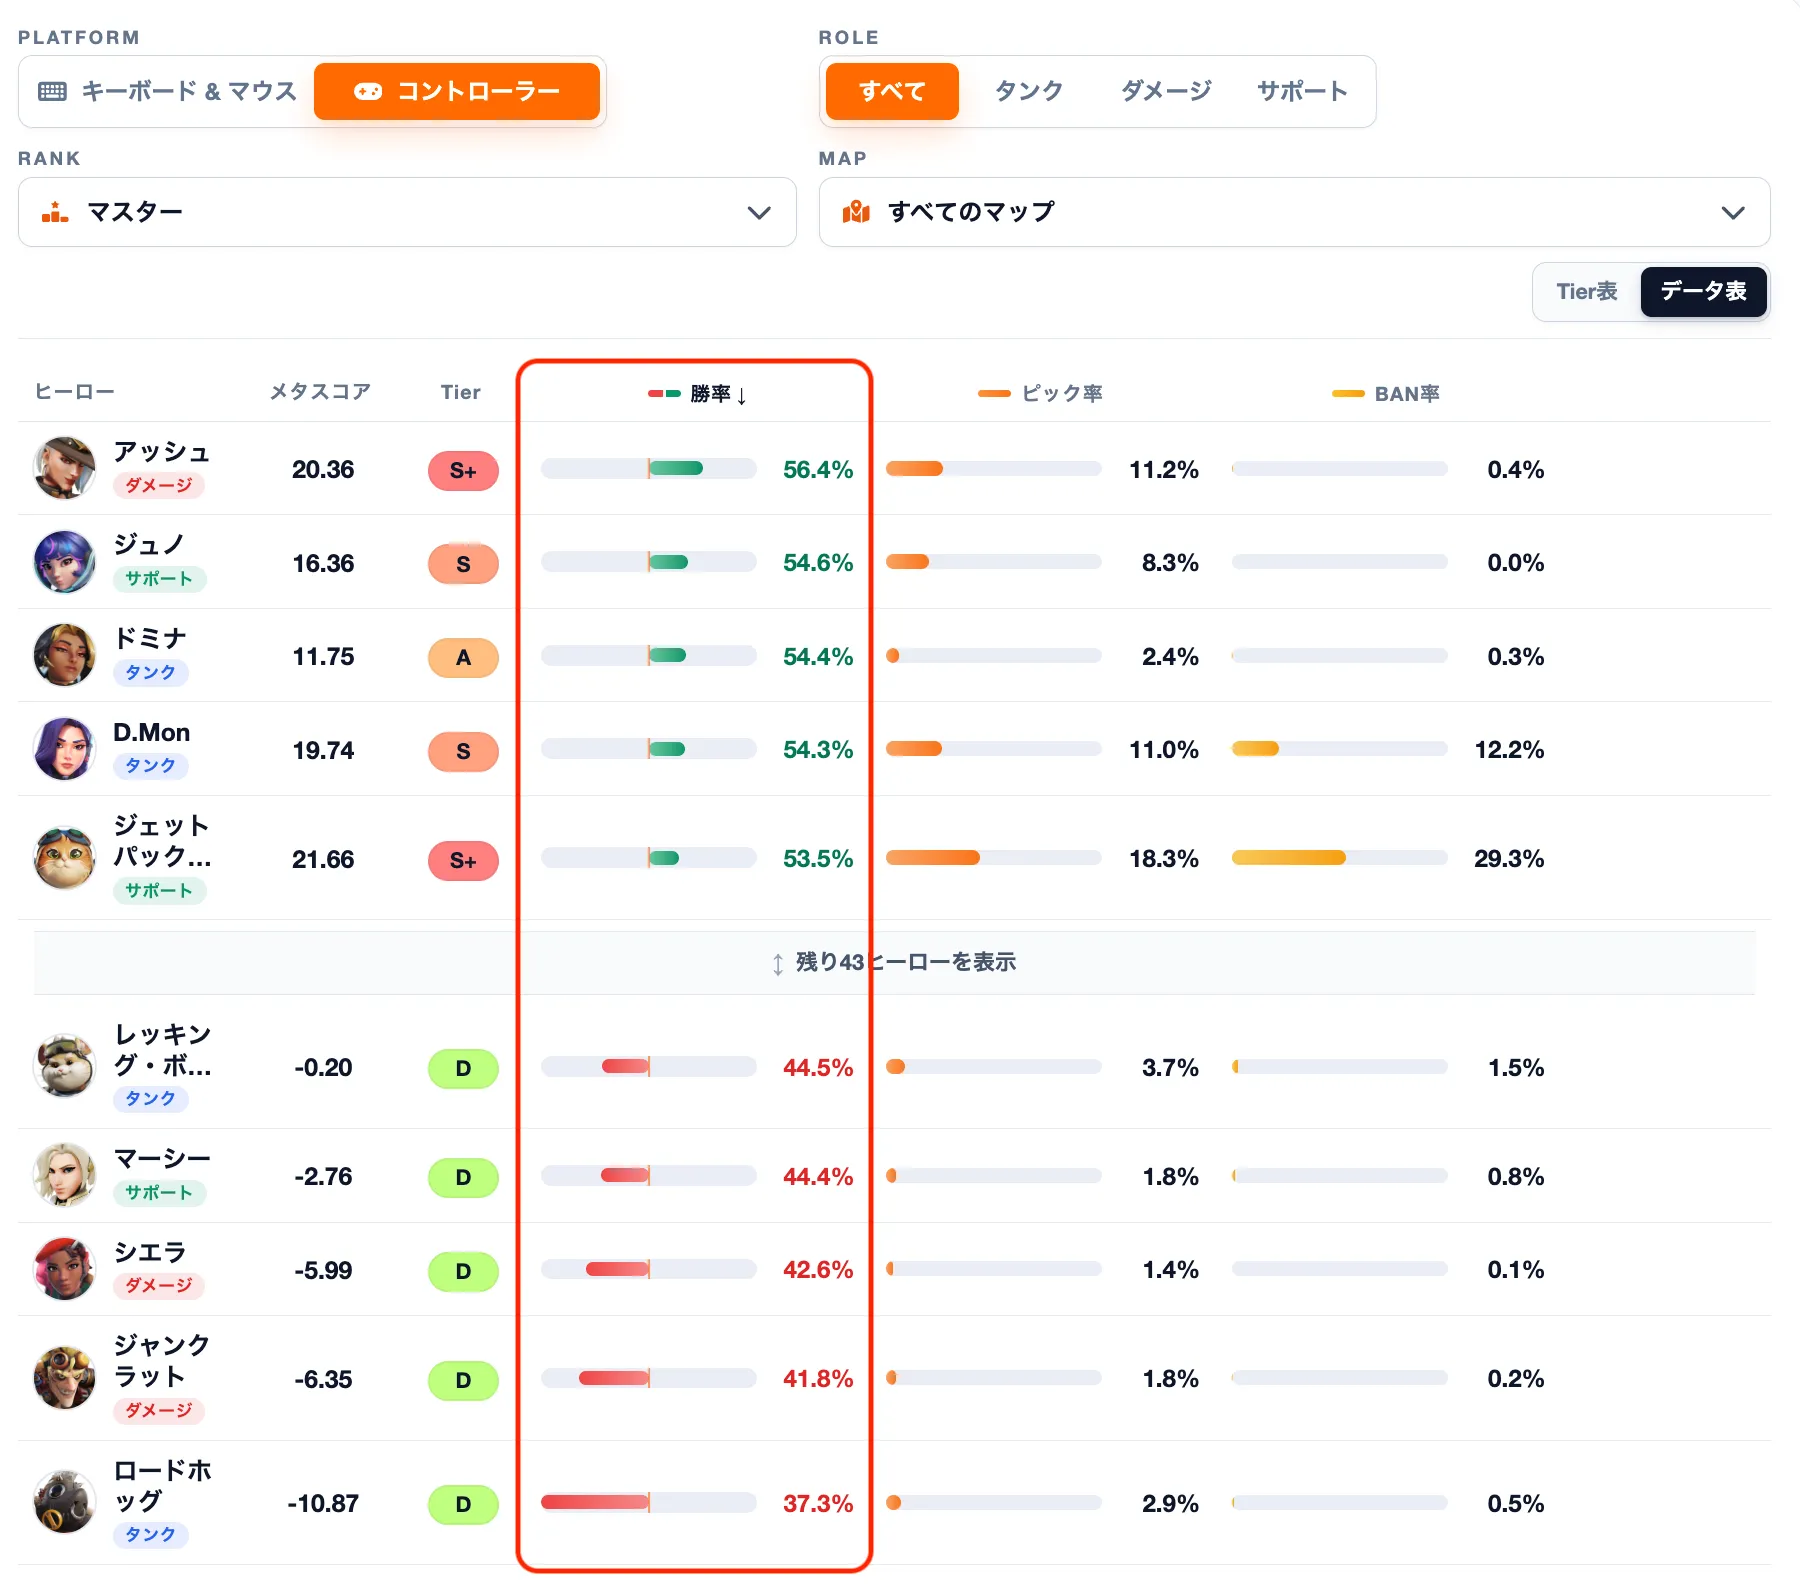
Task: Open Roadhog (ロードホッグ) hero portrait
Action: tap(65, 1502)
